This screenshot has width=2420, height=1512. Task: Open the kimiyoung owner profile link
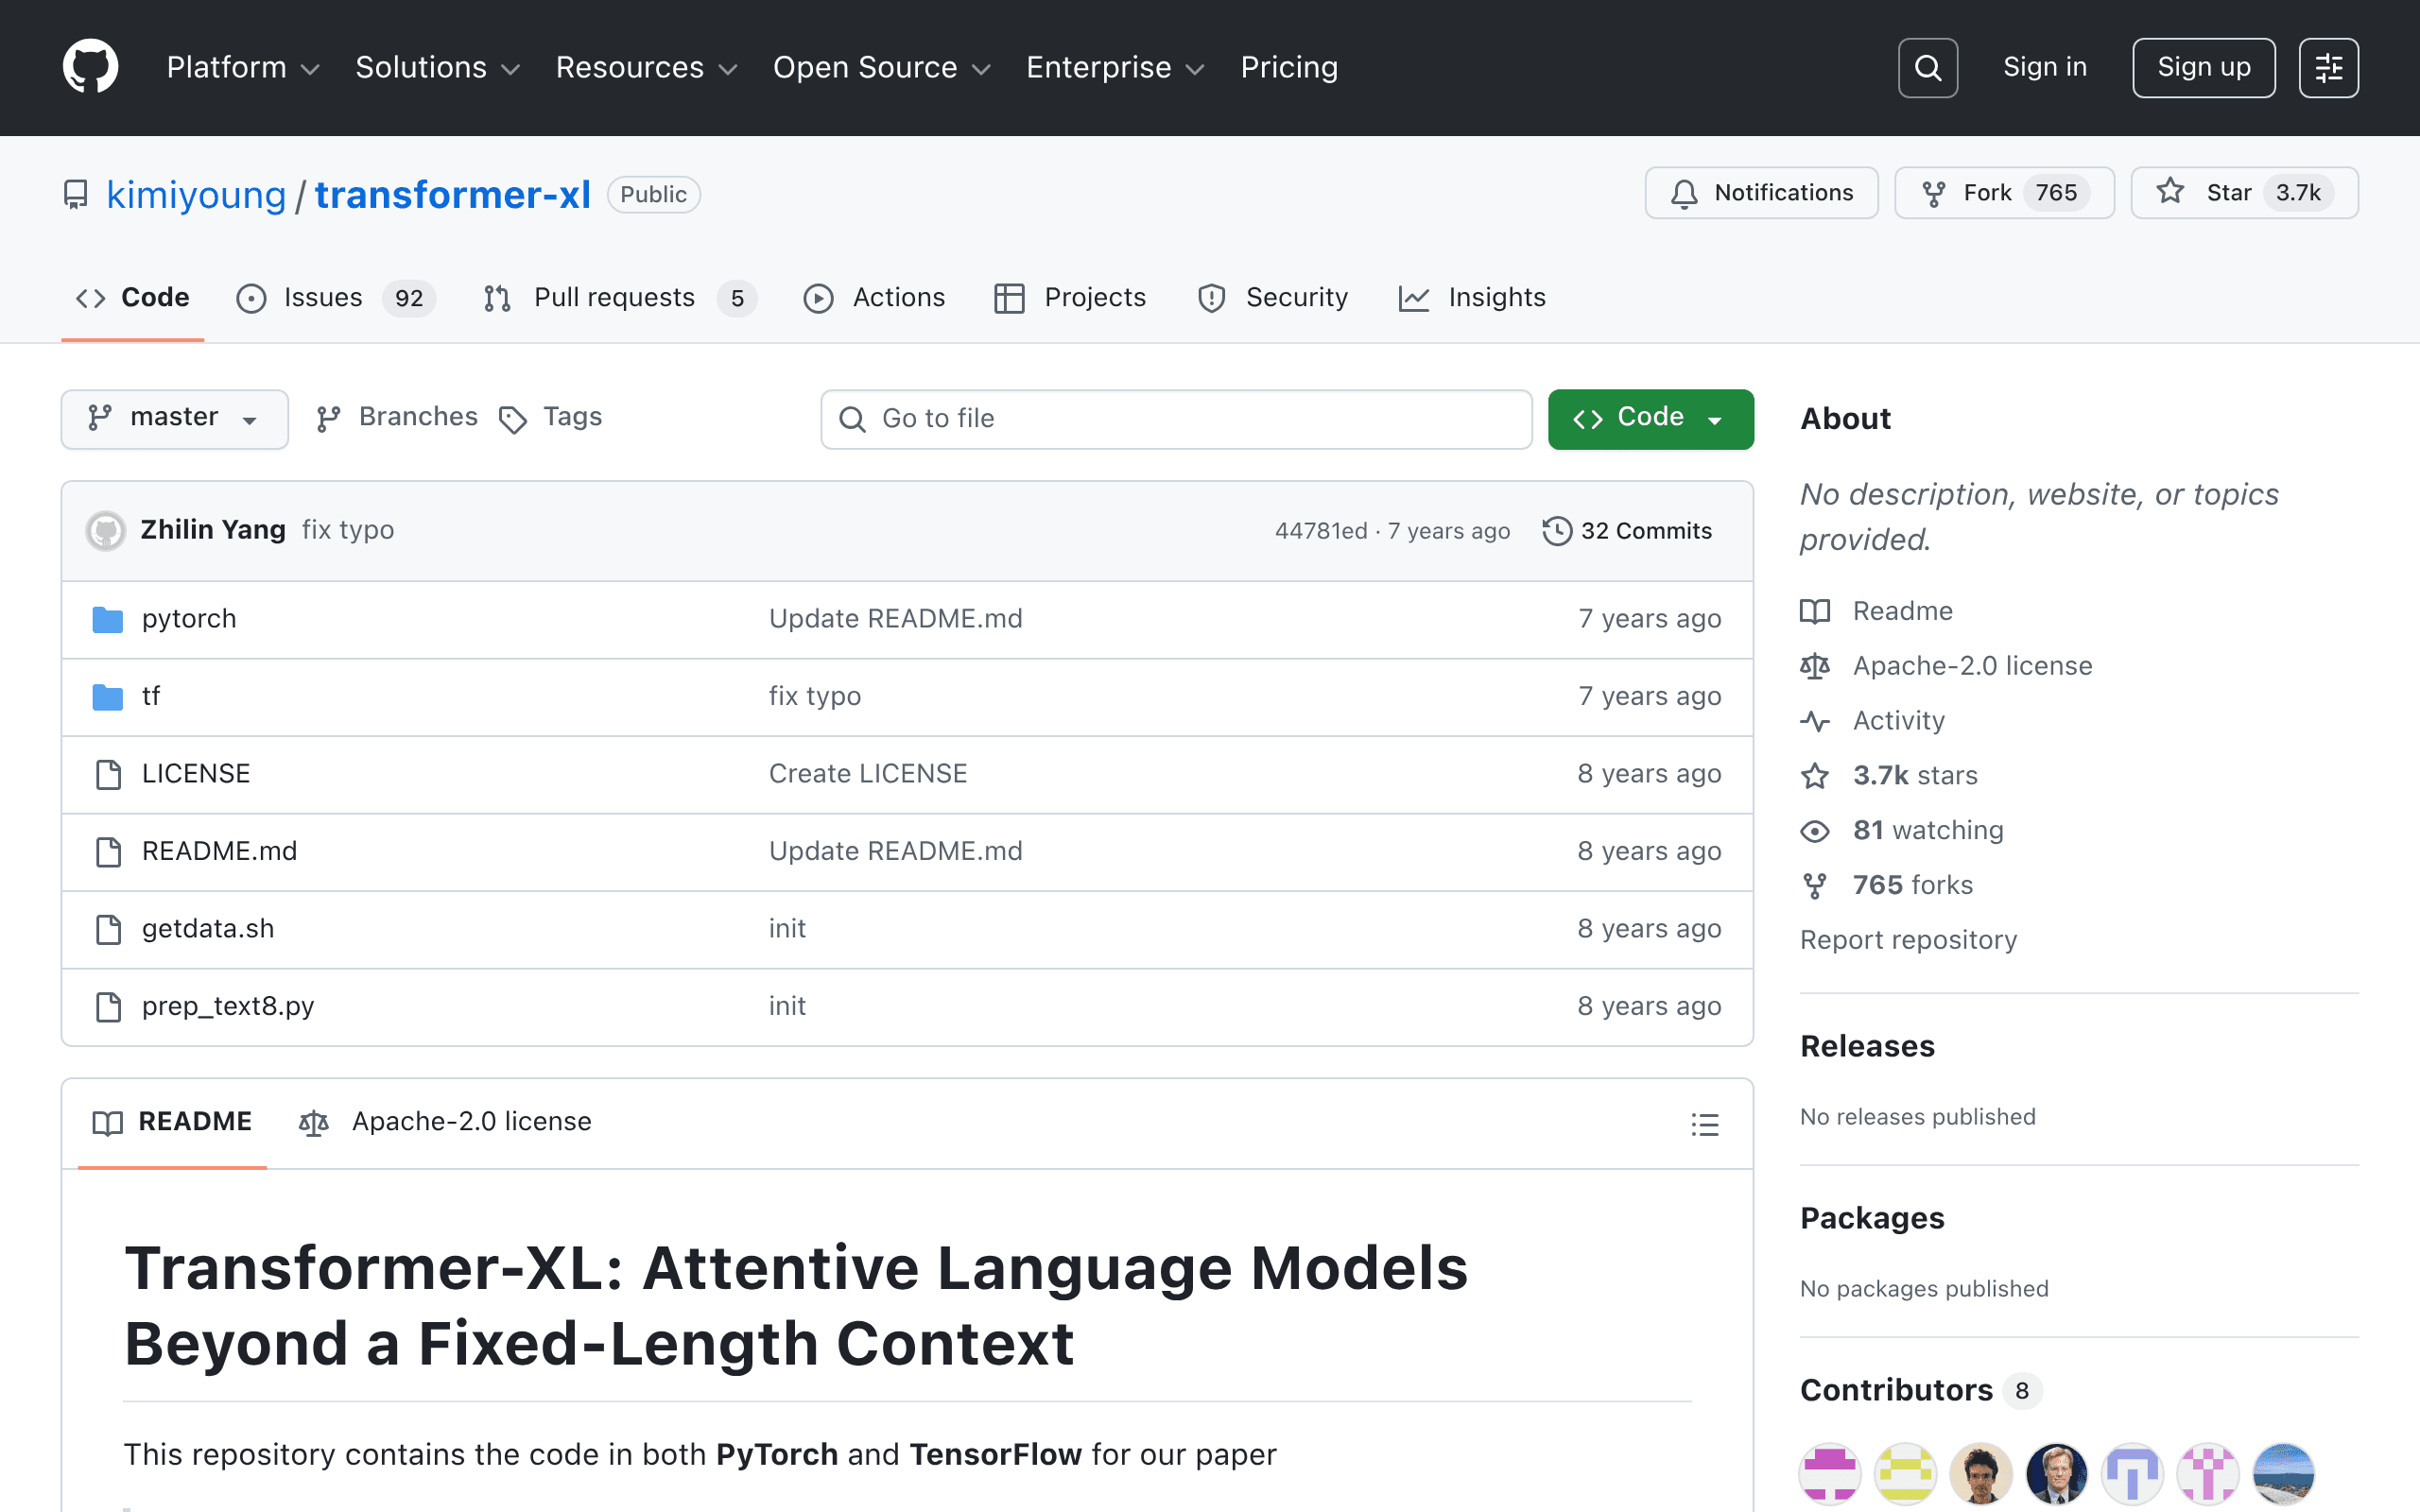196,195
